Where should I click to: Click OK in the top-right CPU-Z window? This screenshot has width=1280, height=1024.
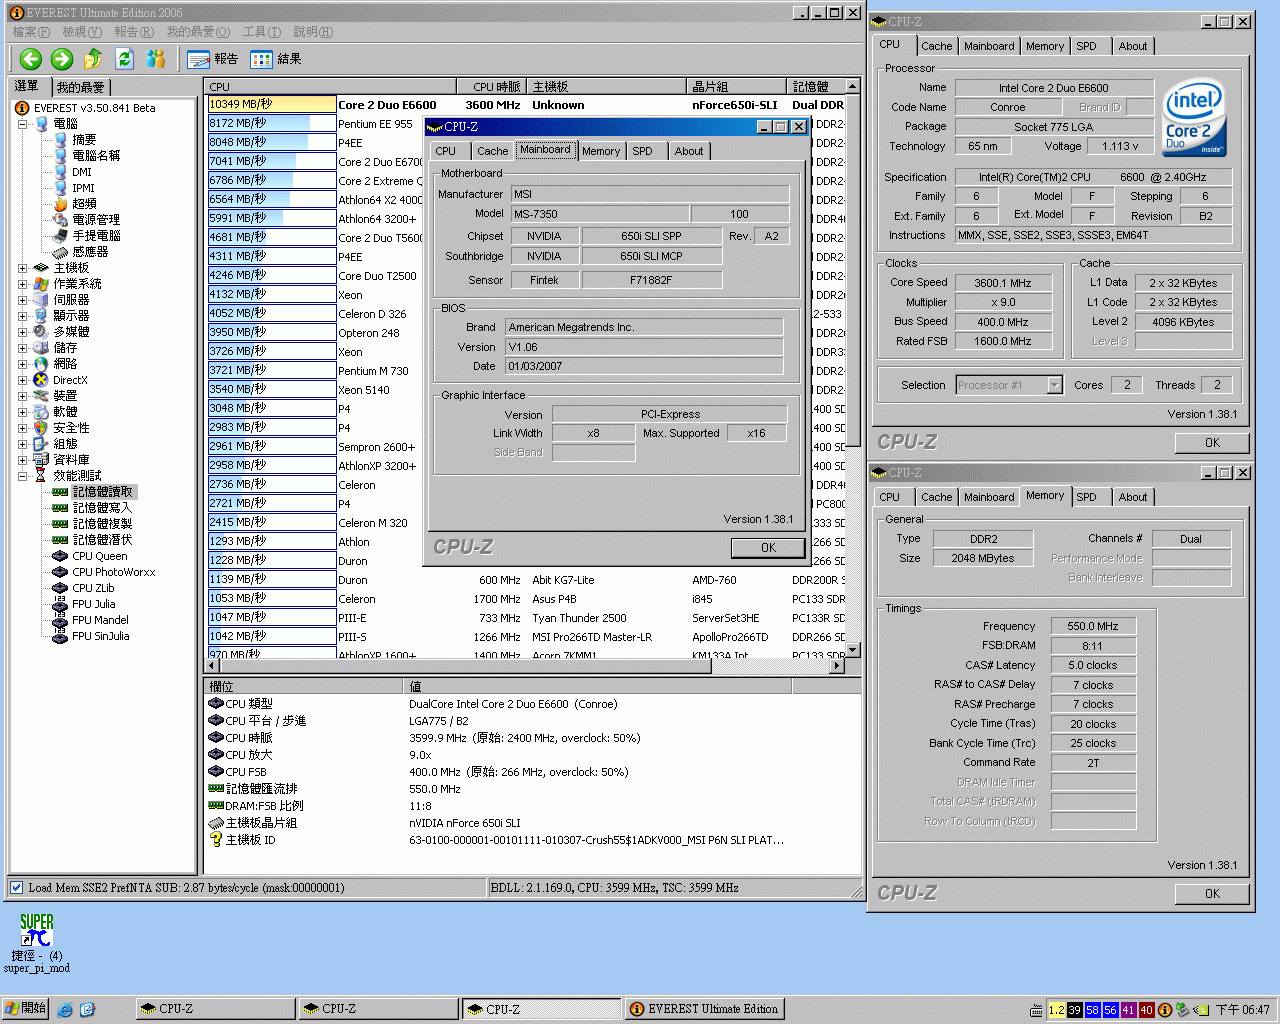click(1212, 442)
